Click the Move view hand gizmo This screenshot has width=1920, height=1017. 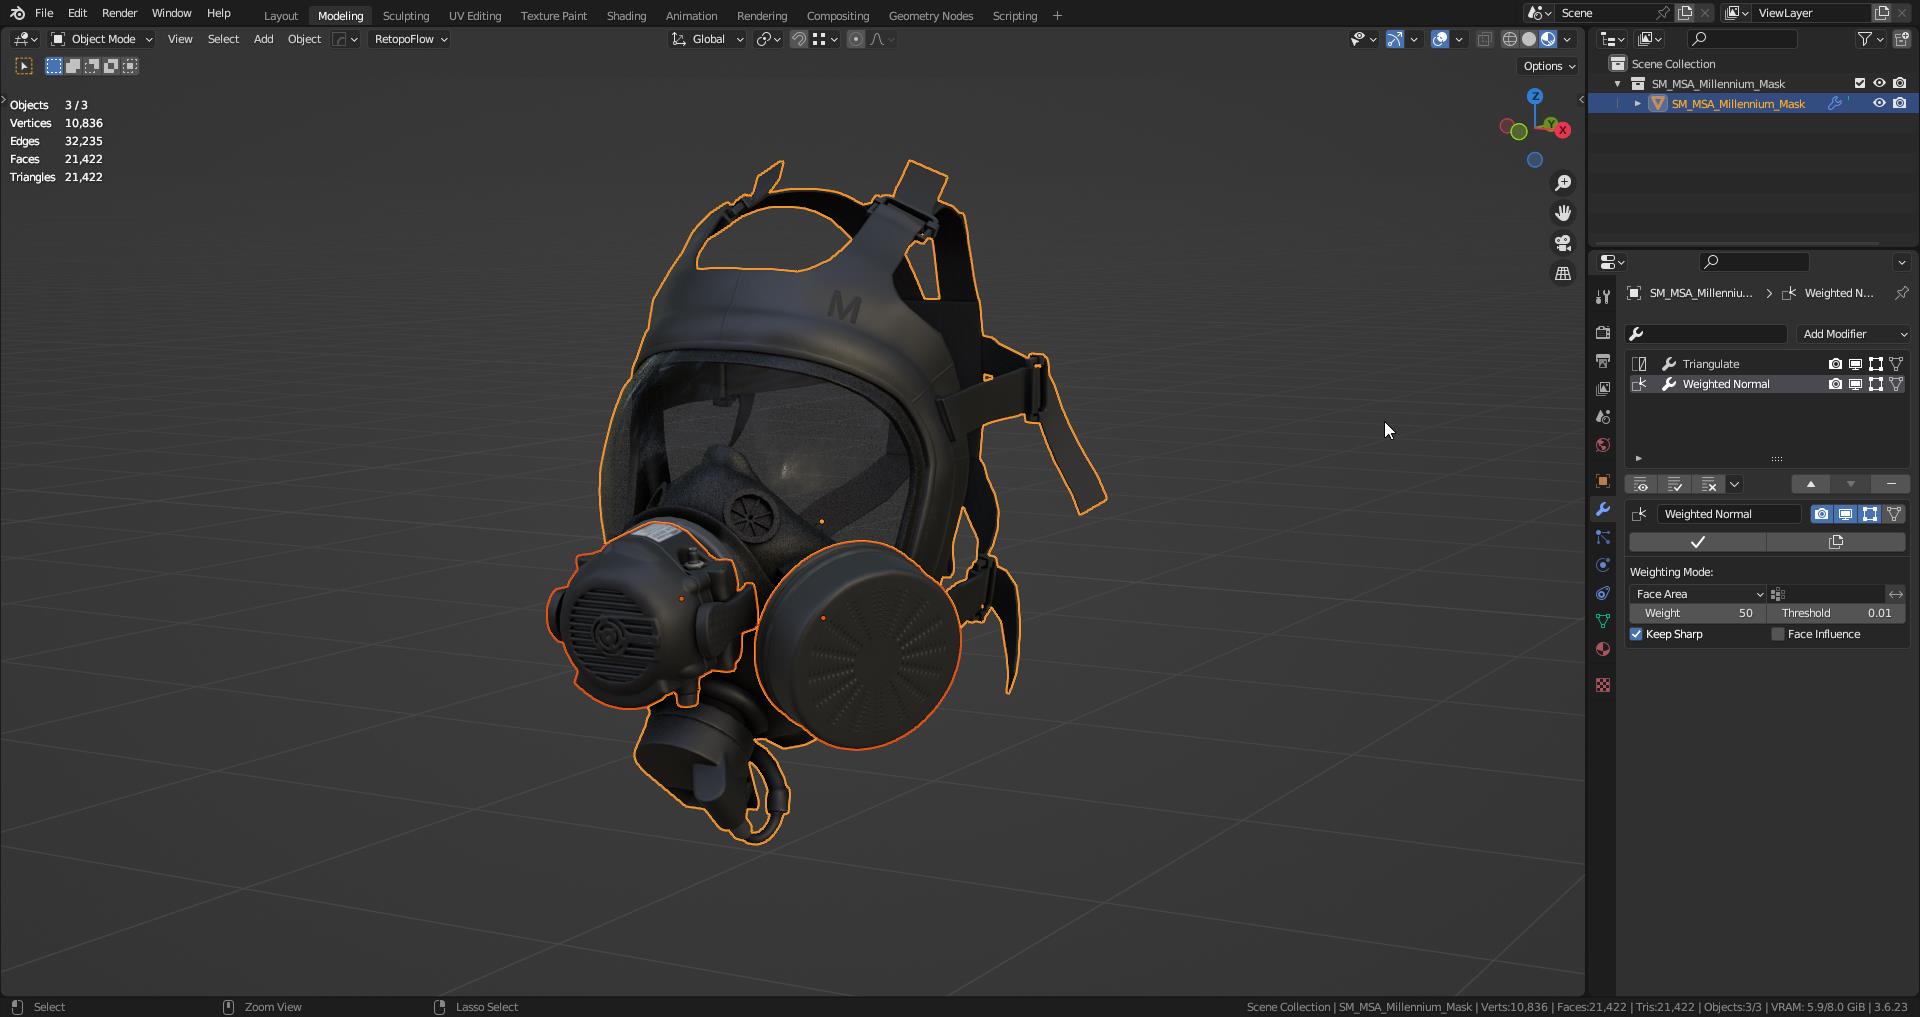tap(1563, 213)
